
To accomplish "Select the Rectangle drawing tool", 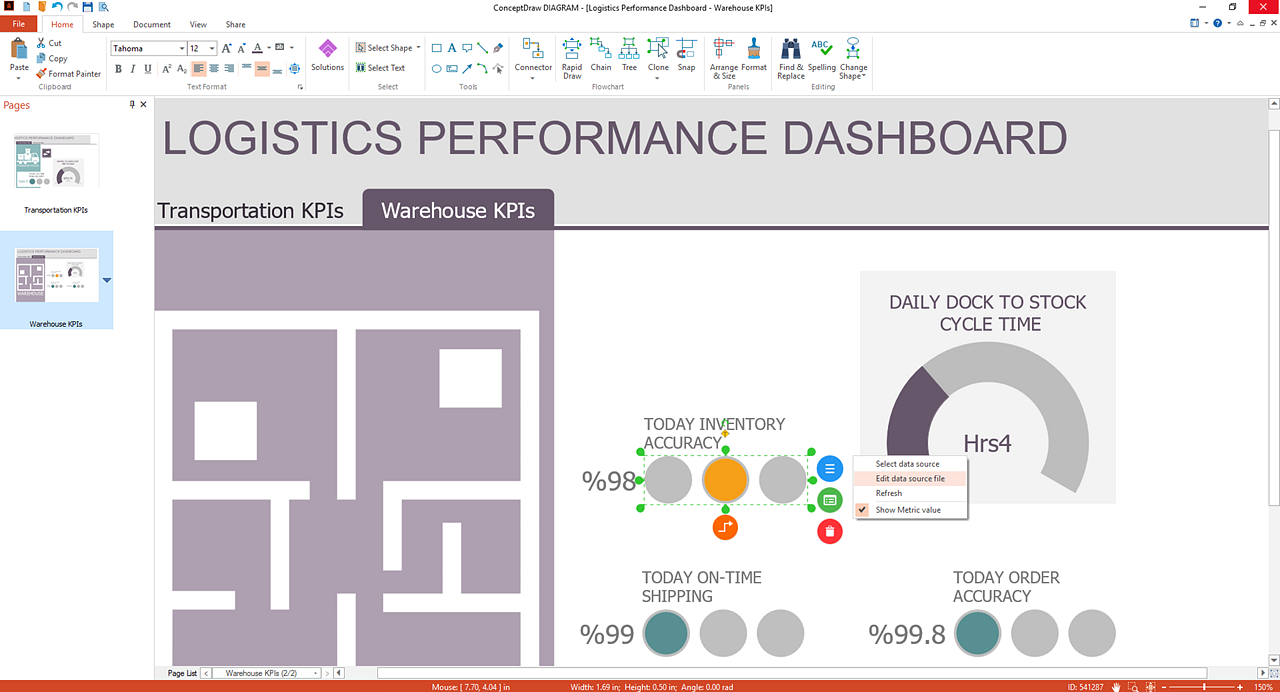I will (x=437, y=48).
